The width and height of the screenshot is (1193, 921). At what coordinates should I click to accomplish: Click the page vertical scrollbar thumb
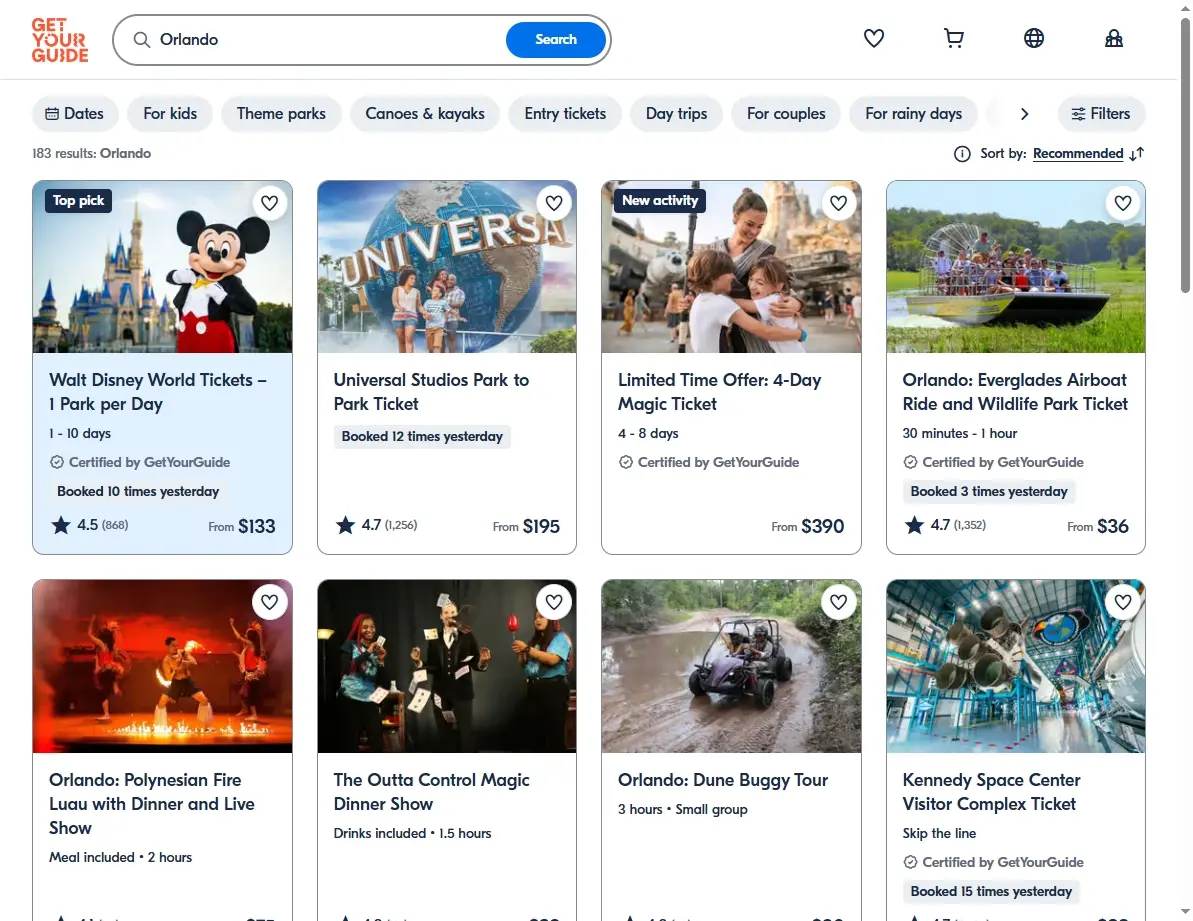pyautogui.click(x=1185, y=156)
